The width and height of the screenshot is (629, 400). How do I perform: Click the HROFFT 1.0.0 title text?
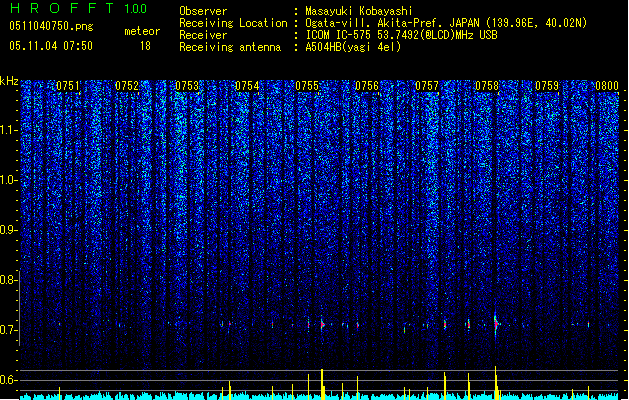pyautogui.click(x=78, y=8)
